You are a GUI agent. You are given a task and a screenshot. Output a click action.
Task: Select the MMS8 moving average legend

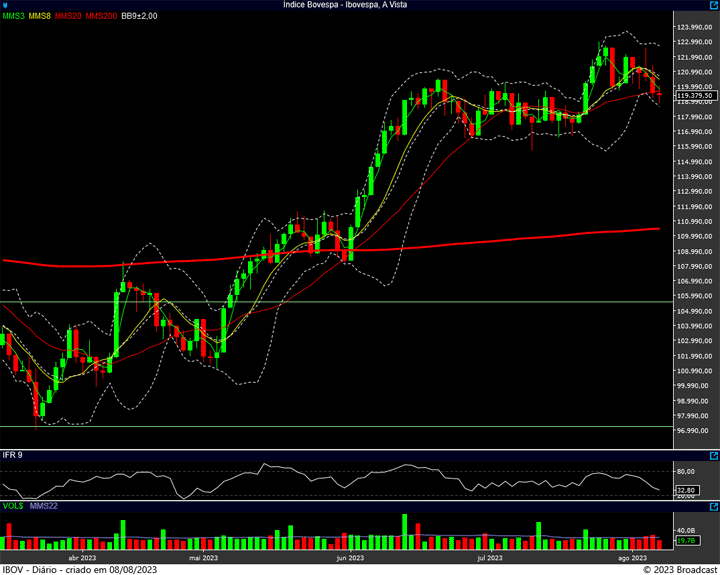[x=40, y=16]
